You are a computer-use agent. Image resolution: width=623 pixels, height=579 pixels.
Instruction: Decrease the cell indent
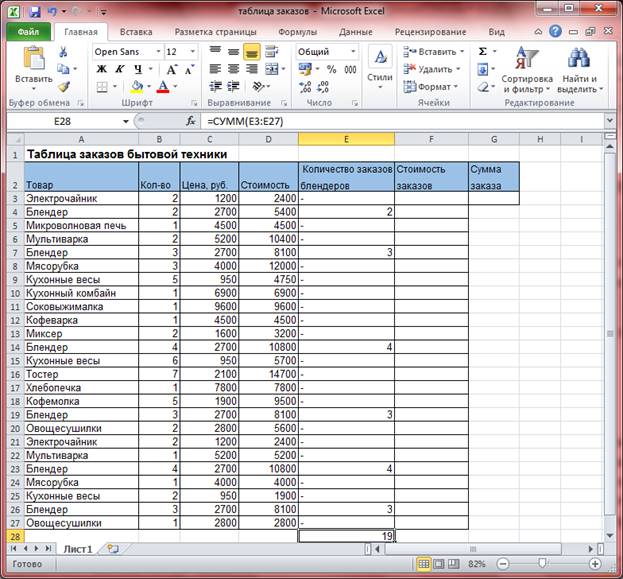pyautogui.click(x=215, y=86)
